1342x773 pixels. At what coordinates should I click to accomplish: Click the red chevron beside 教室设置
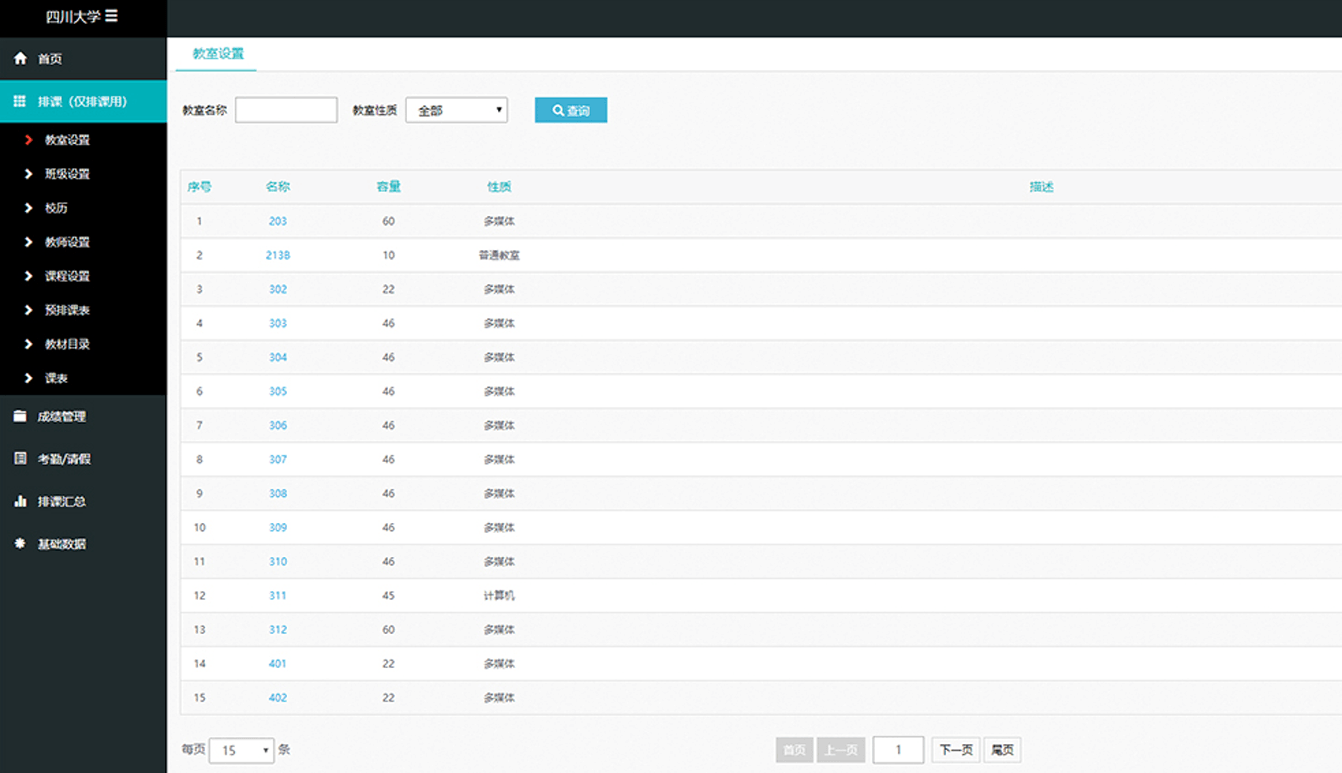pos(29,140)
